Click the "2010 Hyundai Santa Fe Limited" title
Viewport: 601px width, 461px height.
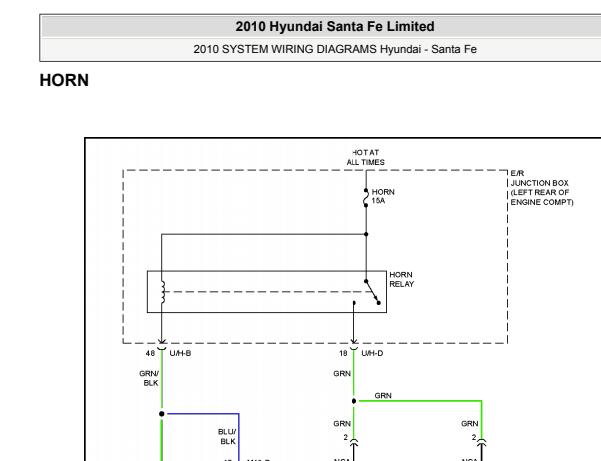pyautogui.click(x=335, y=26)
